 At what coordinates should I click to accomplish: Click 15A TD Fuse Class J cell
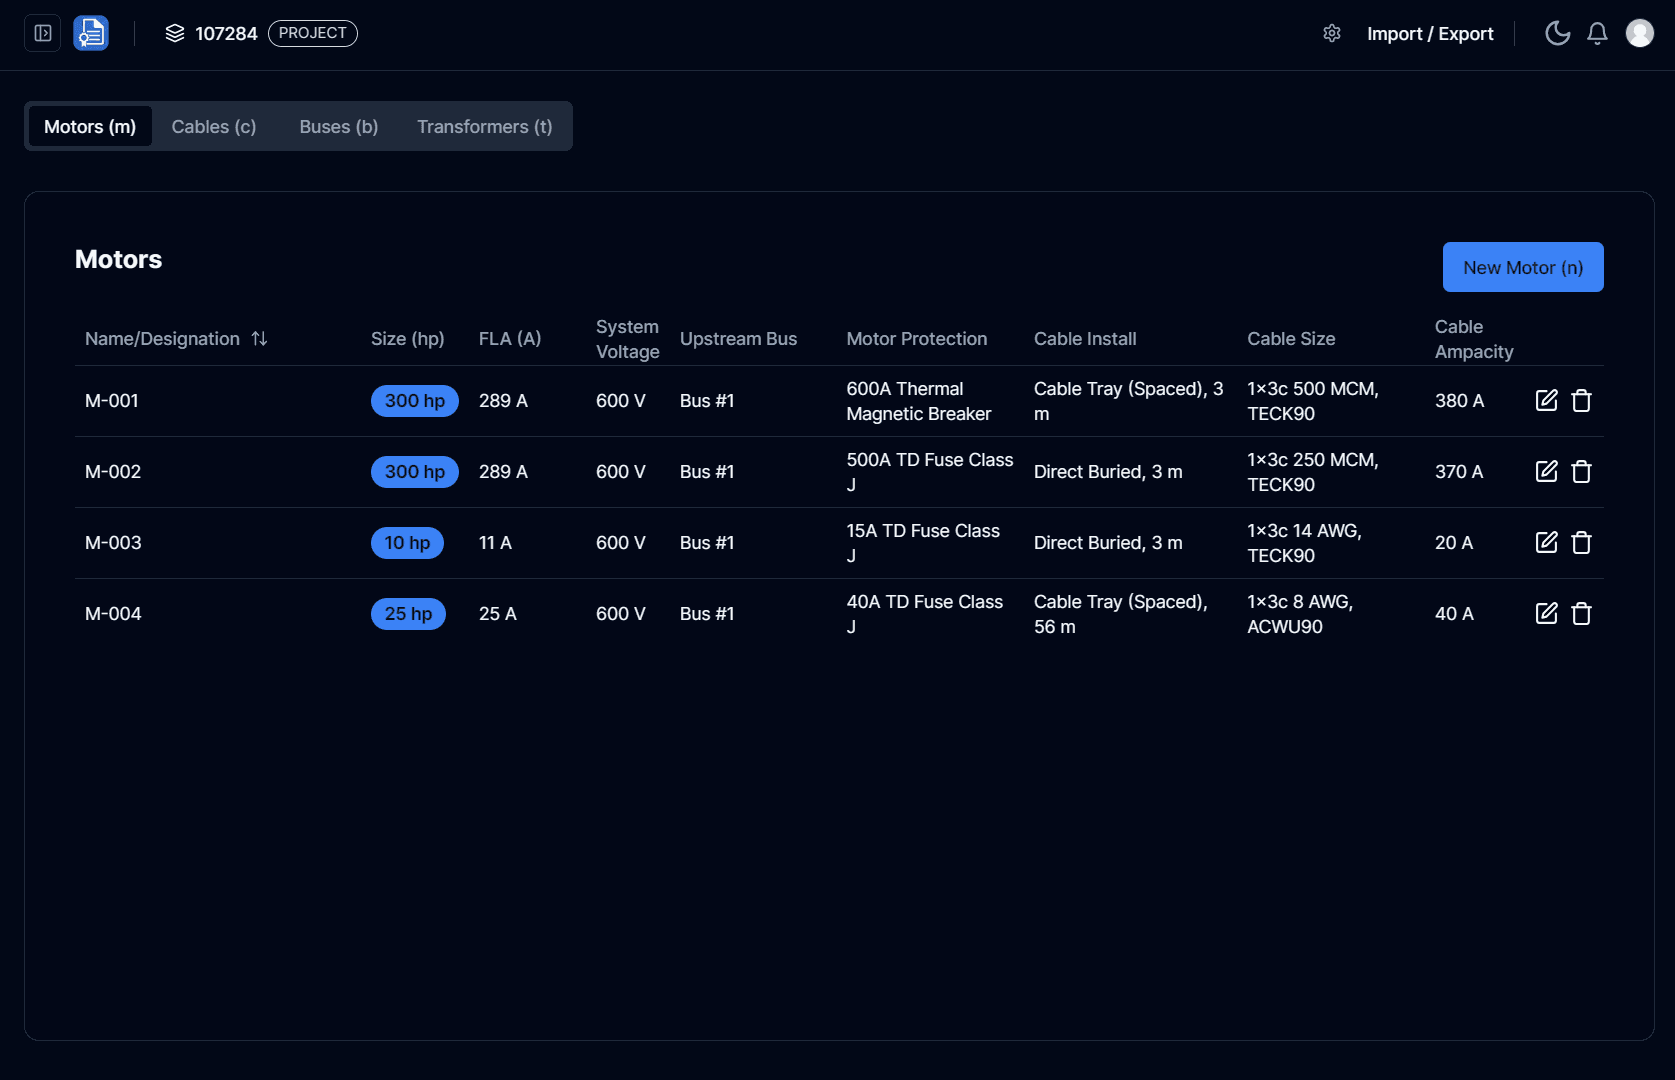[923, 543]
